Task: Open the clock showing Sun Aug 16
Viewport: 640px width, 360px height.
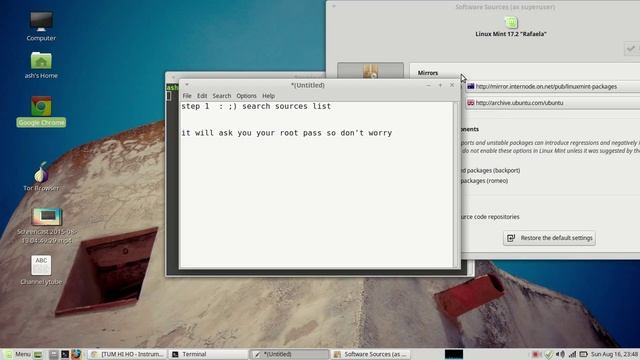Action: click(614, 354)
